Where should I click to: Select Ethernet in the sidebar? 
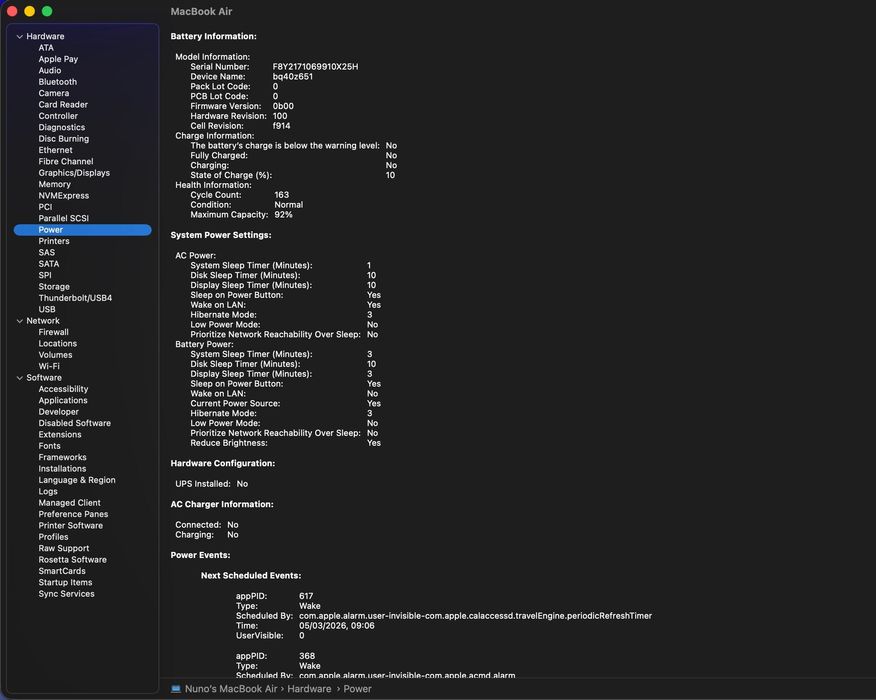pos(55,150)
